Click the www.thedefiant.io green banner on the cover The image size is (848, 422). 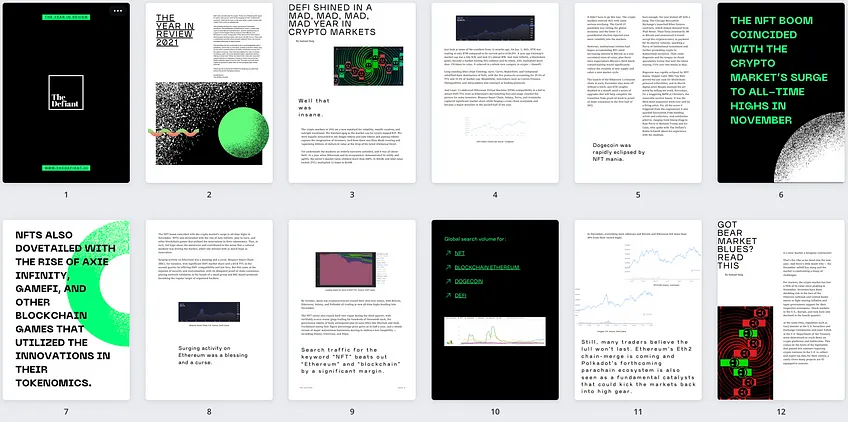click(66, 168)
